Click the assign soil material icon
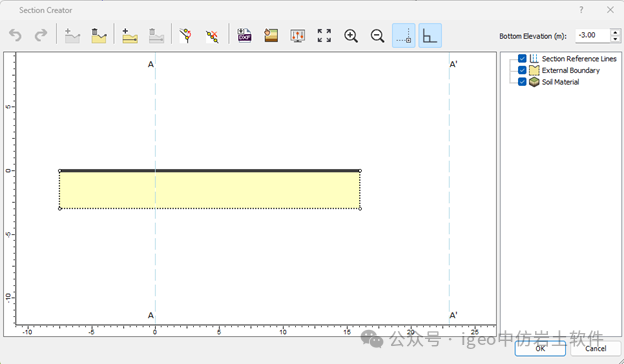 point(271,36)
